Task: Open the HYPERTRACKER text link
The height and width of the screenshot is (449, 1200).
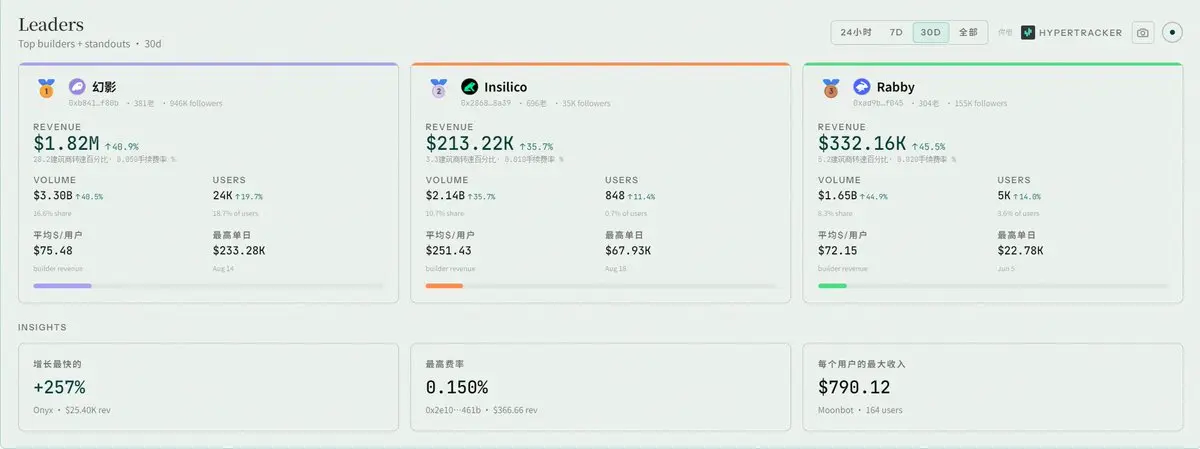Action: click(1081, 33)
